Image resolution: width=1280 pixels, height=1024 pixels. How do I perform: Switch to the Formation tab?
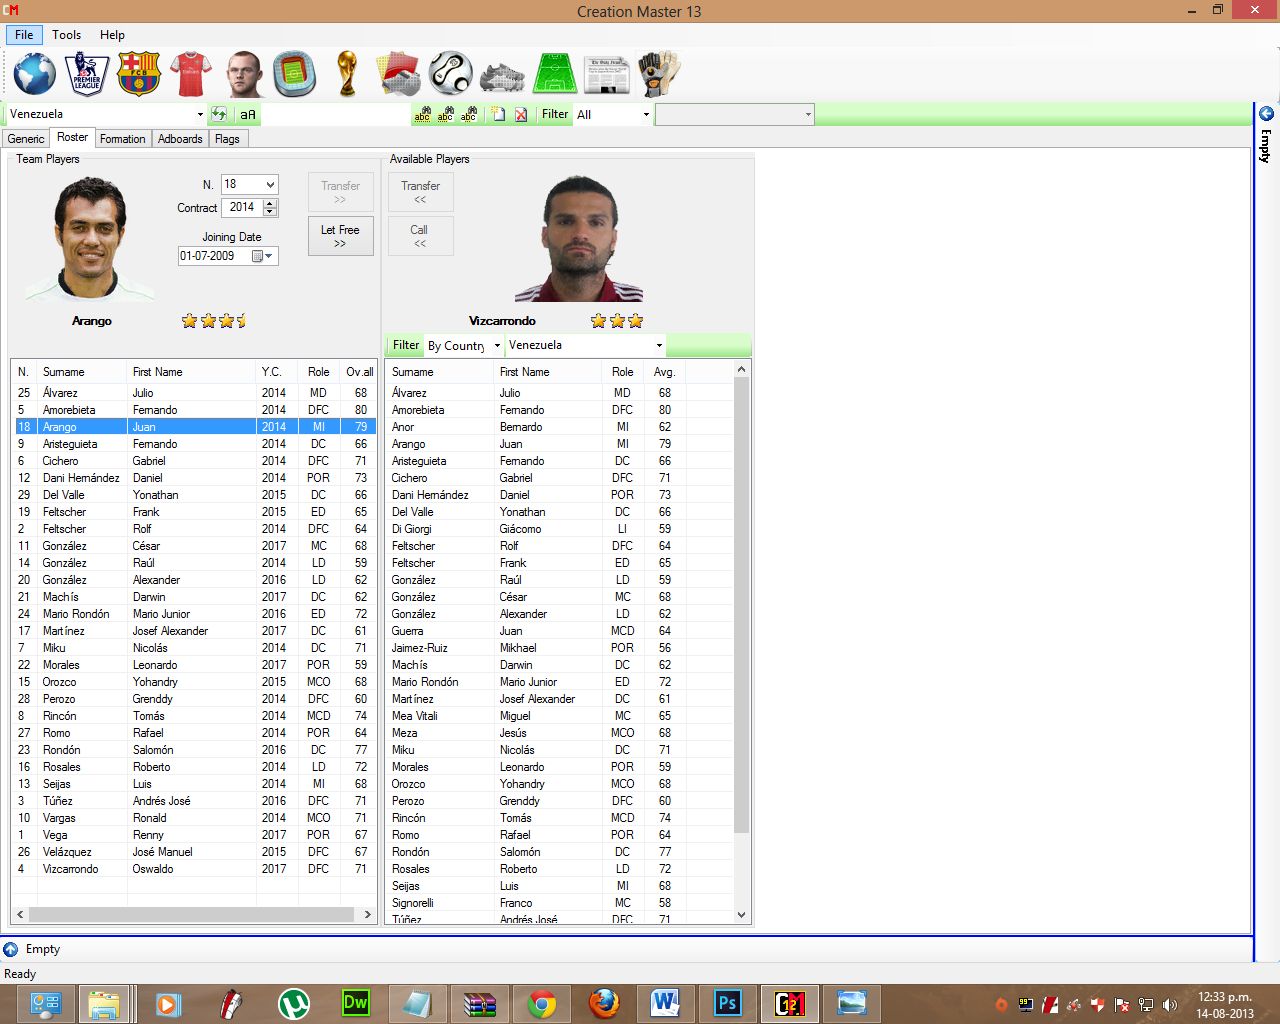tap(122, 139)
